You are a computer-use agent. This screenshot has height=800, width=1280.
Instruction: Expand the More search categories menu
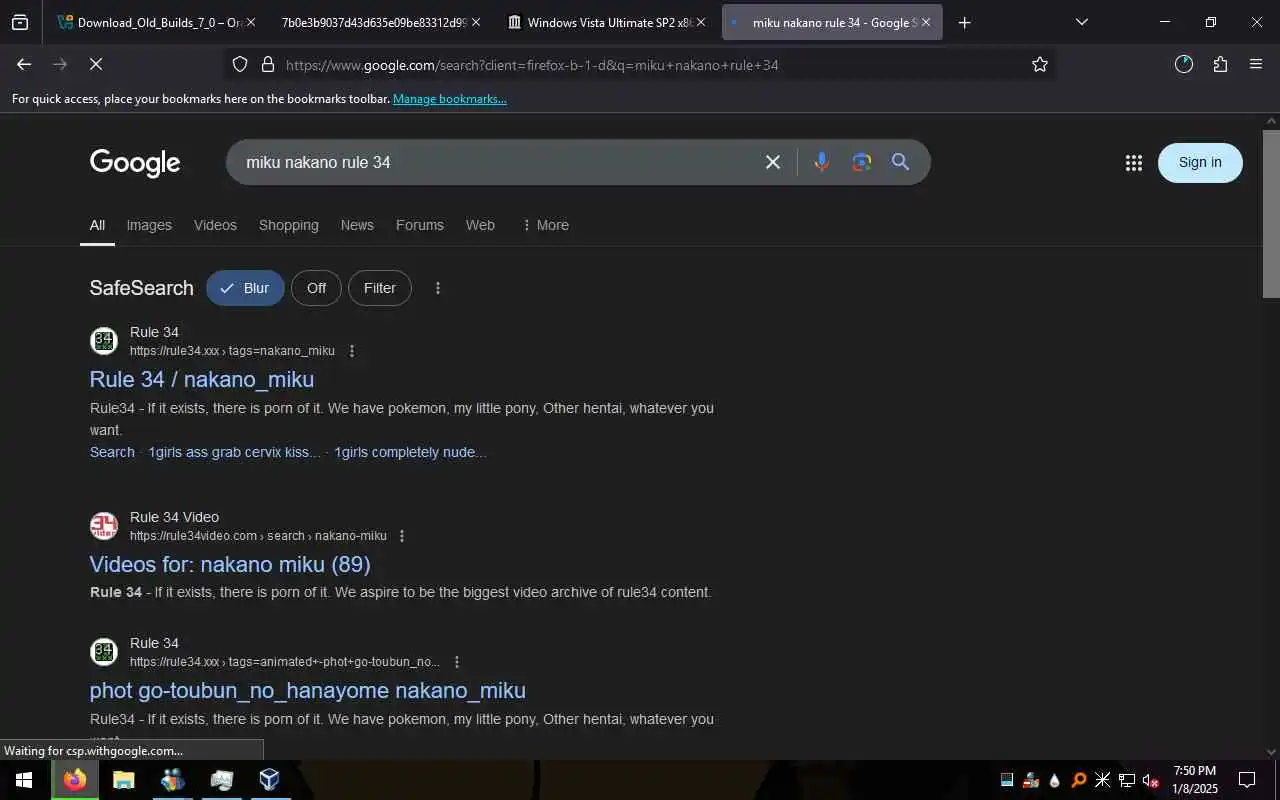[x=545, y=225]
